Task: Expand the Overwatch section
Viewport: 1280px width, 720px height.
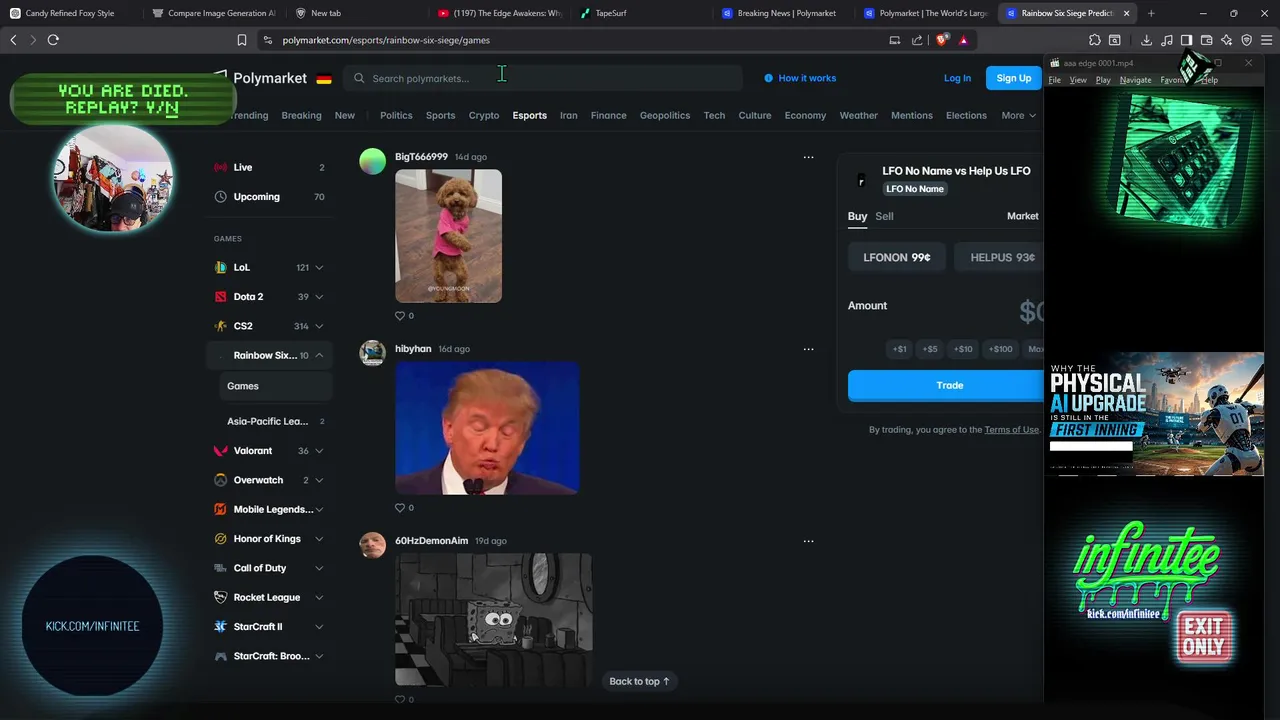Action: (x=319, y=480)
